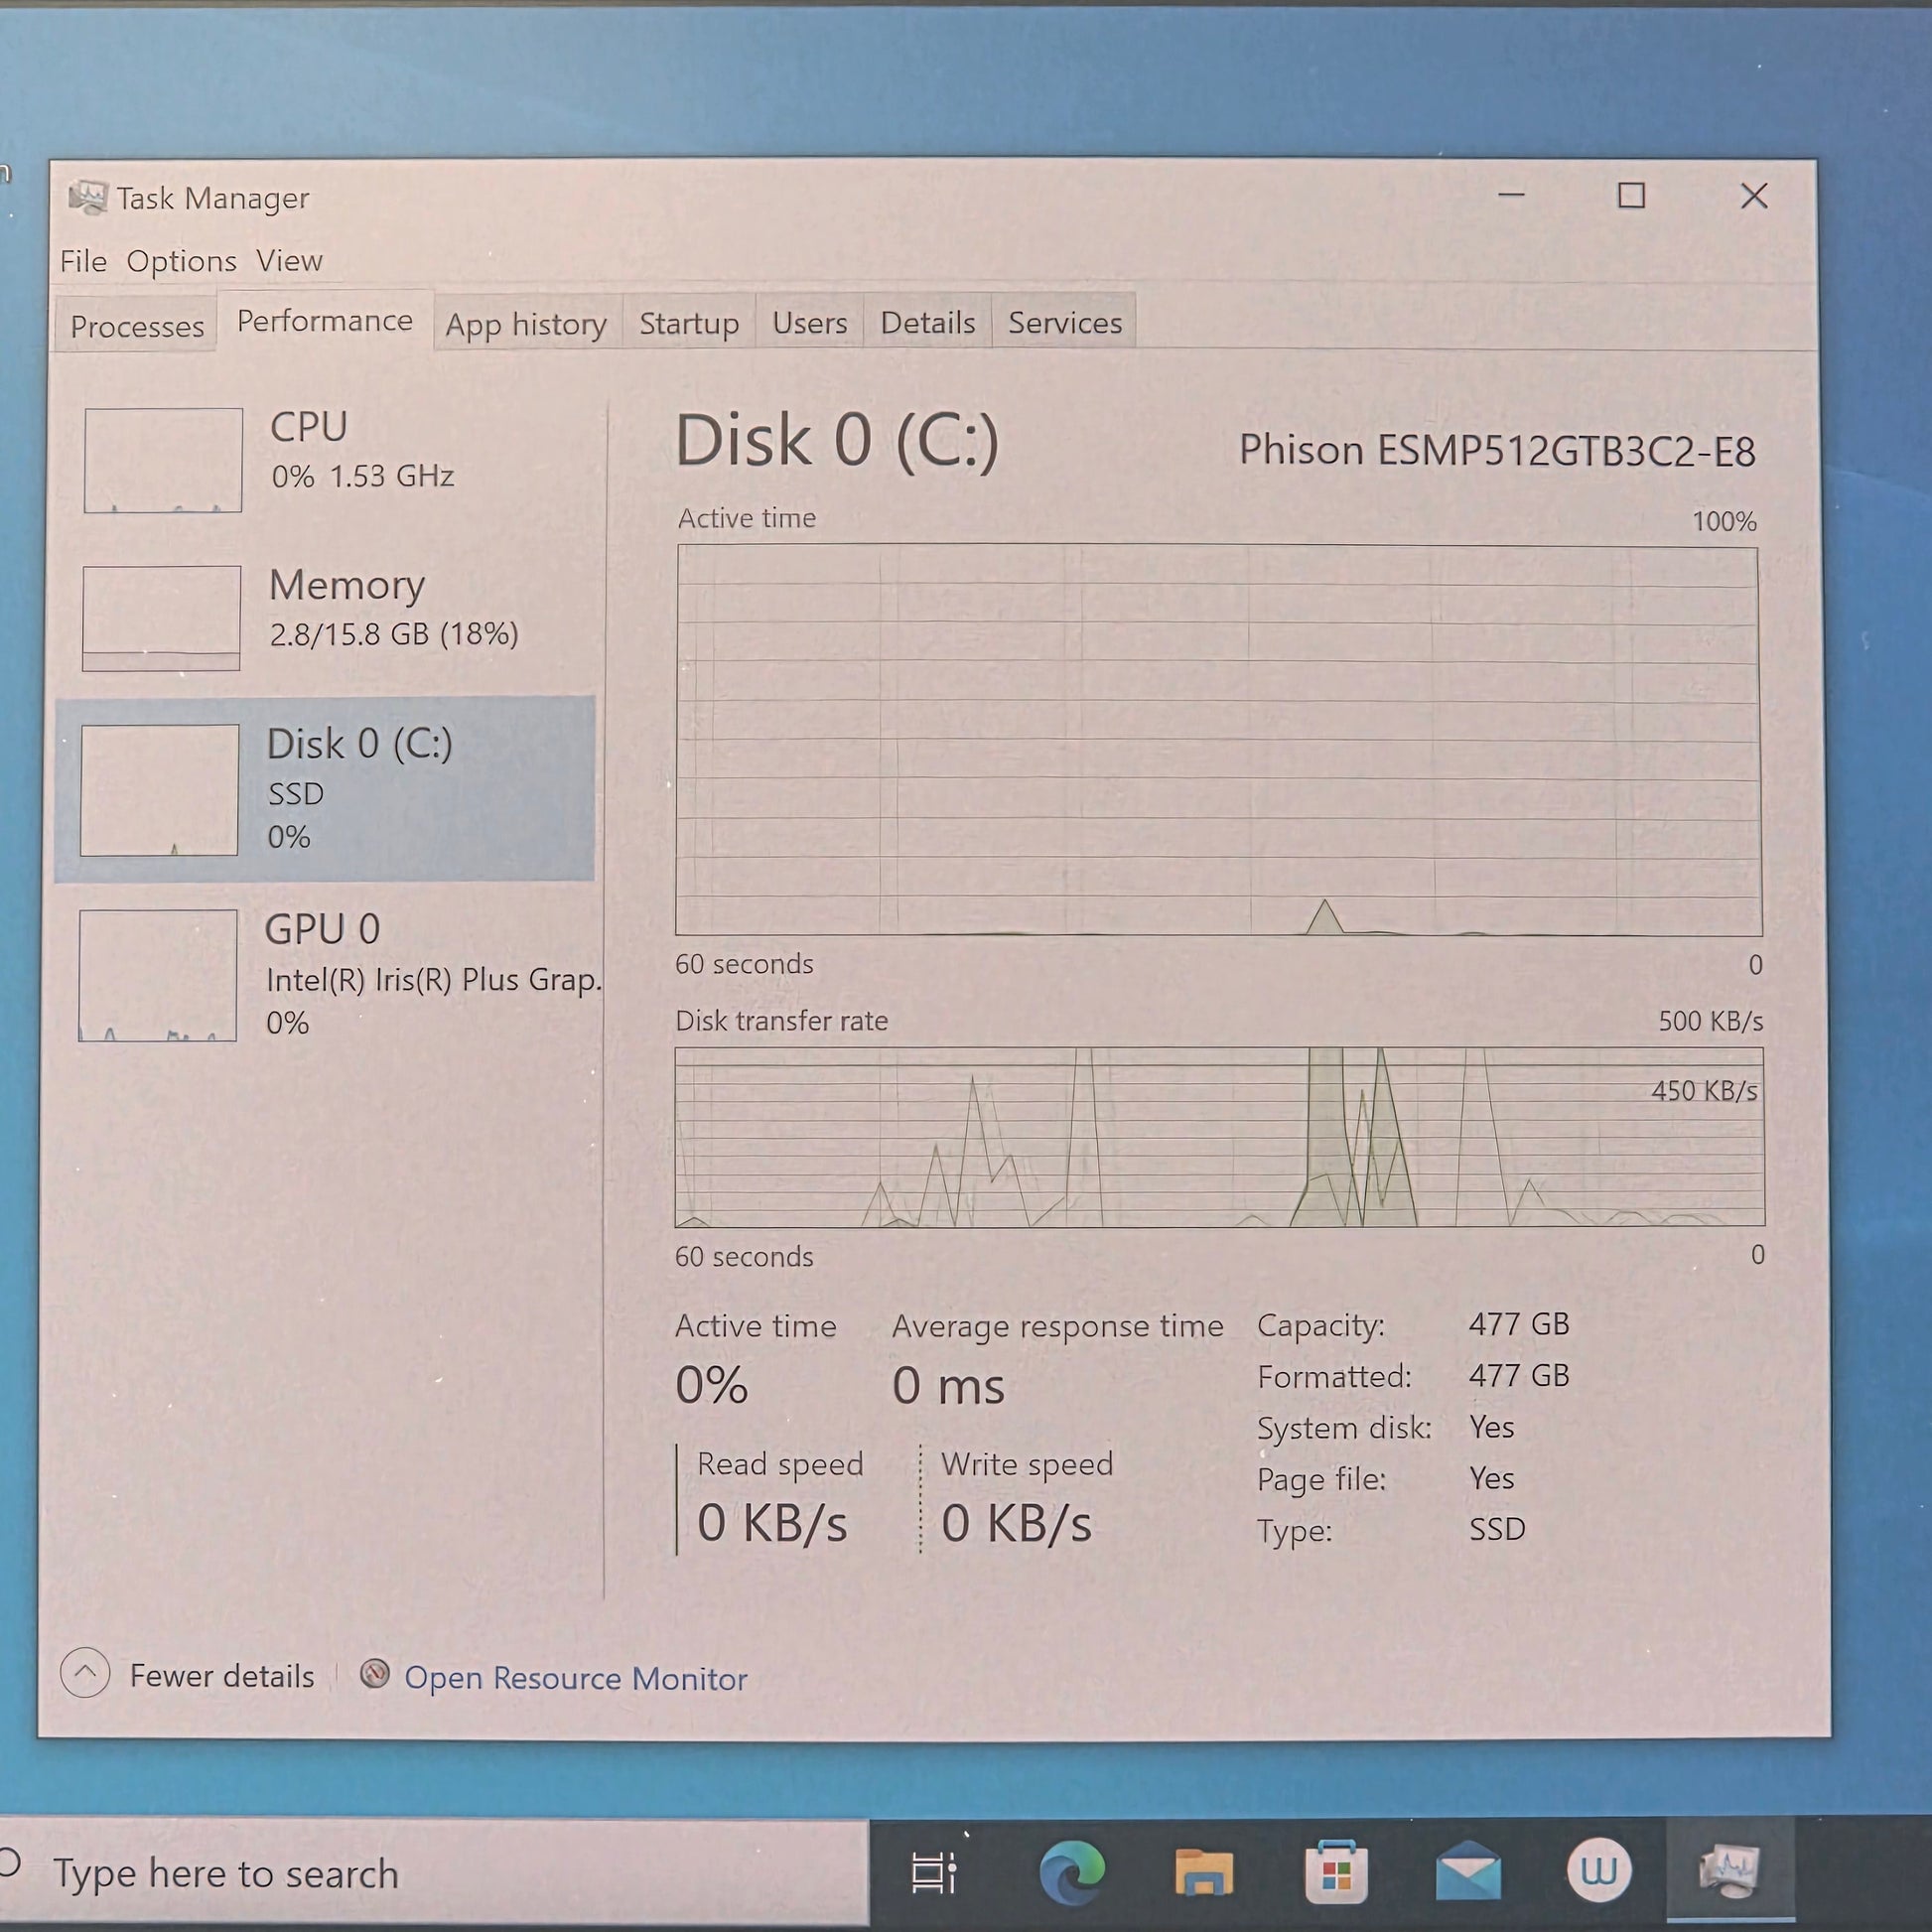Select the Memory performance graph thumbnail
The width and height of the screenshot is (1932, 1932).
click(x=161, y=618)
